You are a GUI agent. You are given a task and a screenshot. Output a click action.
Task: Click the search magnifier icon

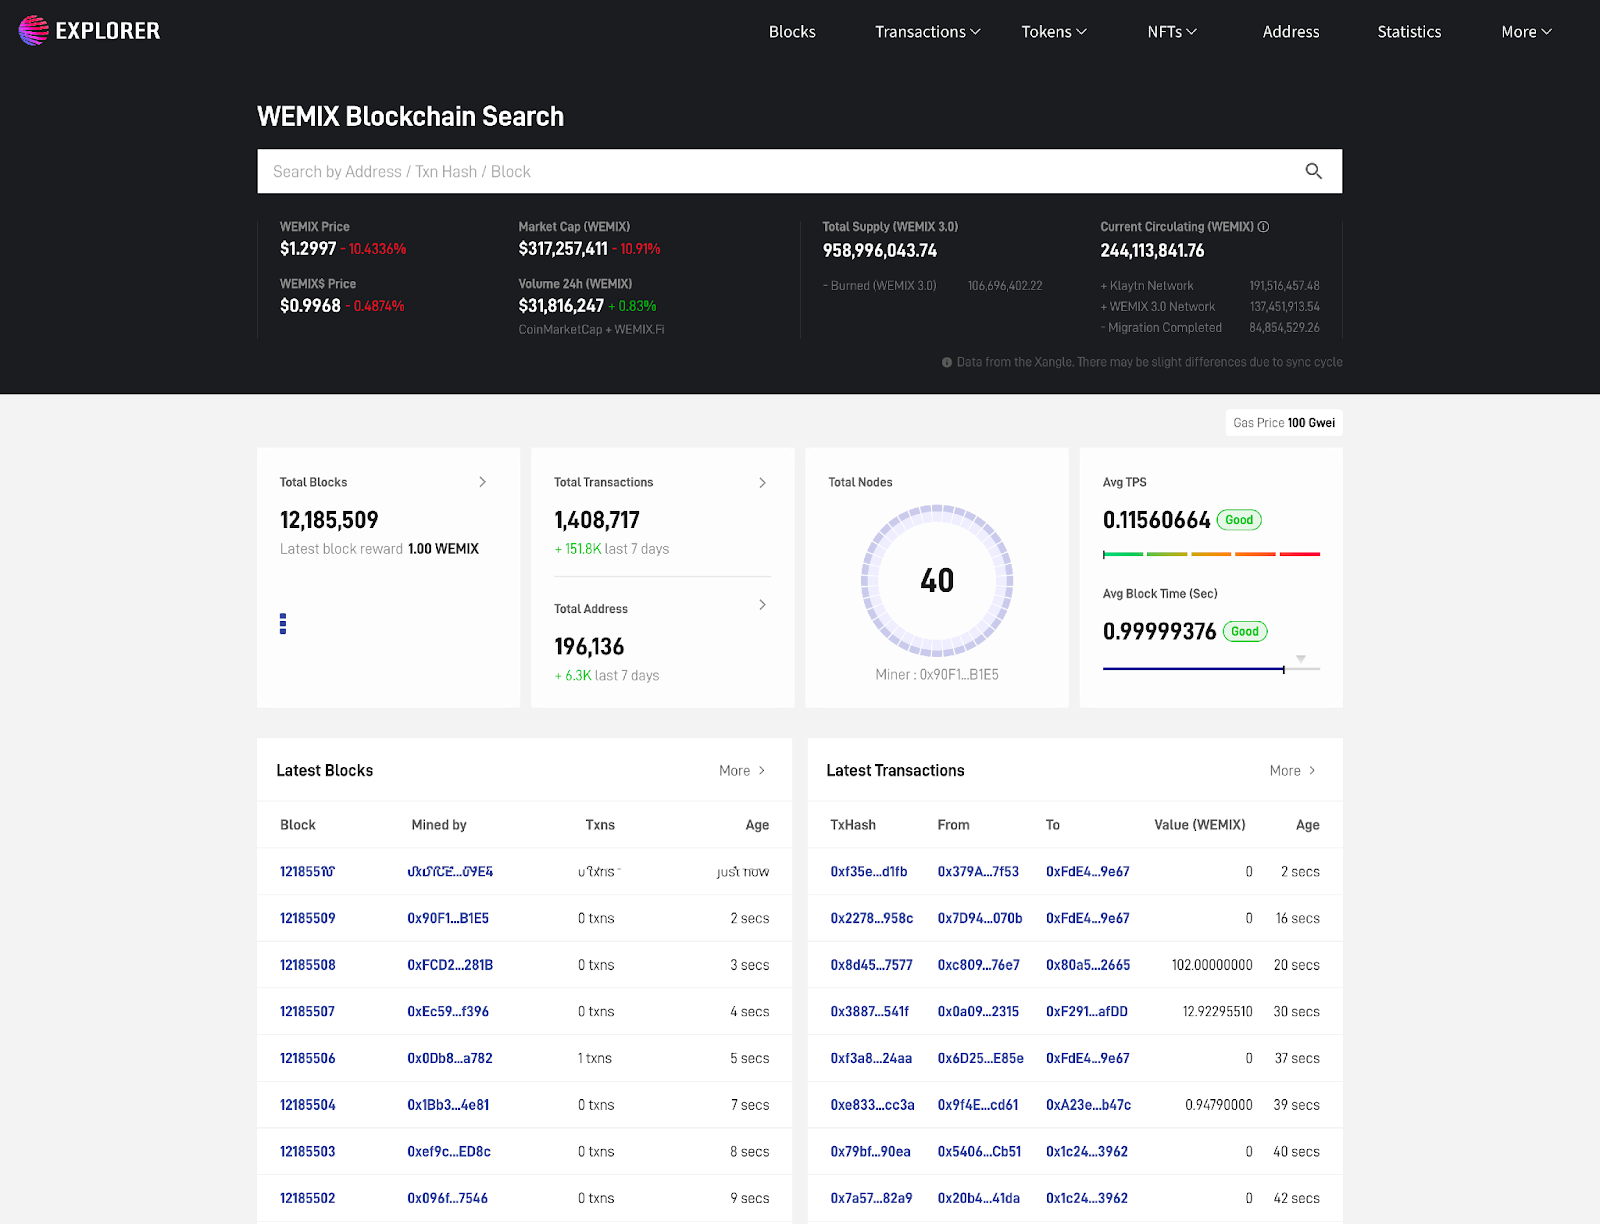[1314, 171]
